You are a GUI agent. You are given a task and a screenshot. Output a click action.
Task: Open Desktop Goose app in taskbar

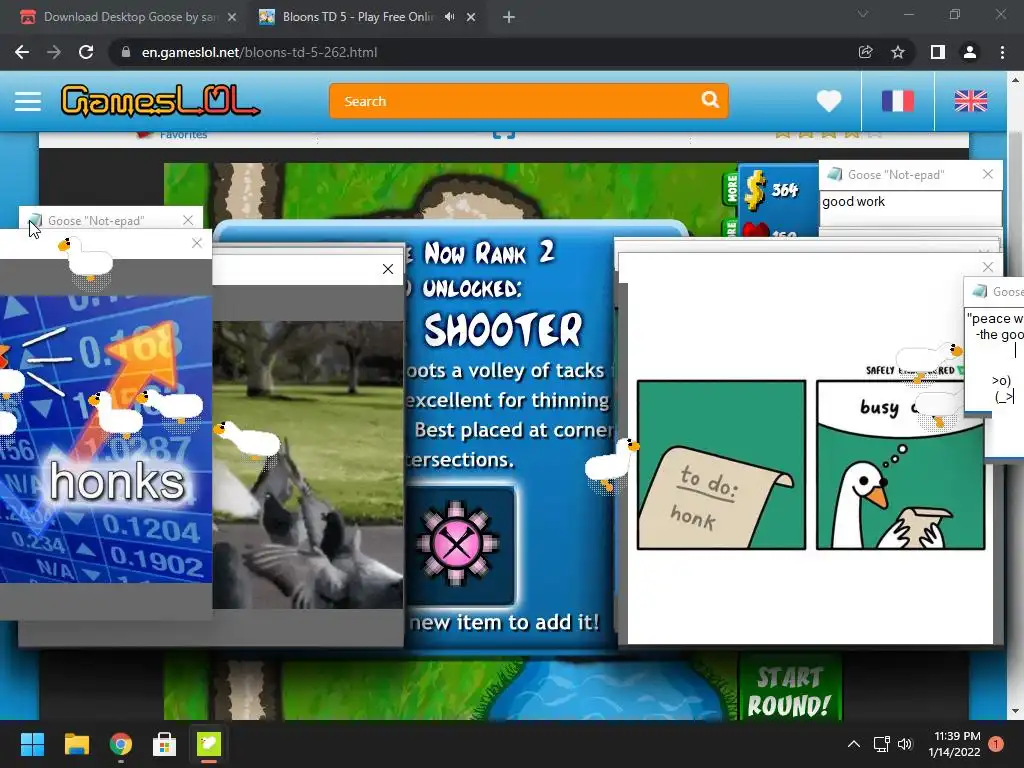pyautogui.click(x=209, y=744)
